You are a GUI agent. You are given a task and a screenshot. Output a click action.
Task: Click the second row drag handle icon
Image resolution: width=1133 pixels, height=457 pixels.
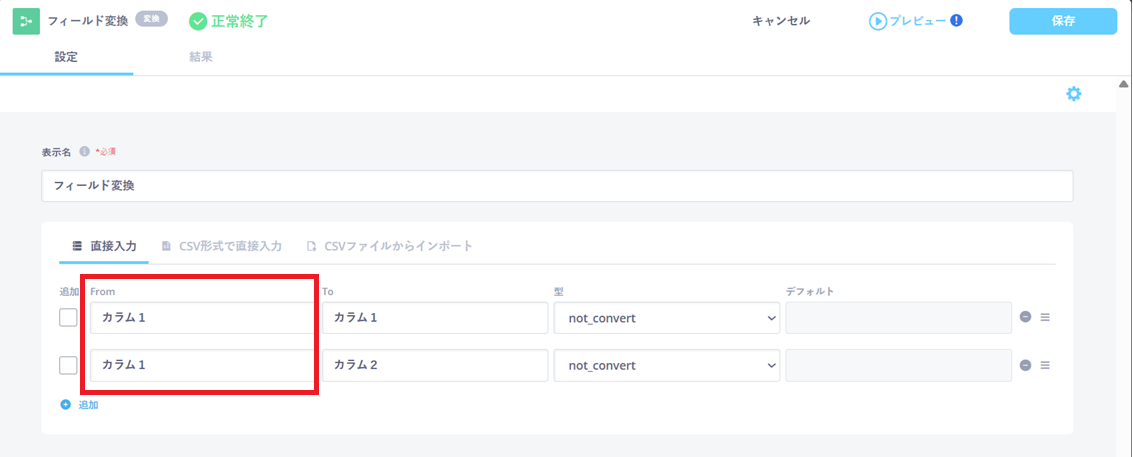pyautogui.click(x=1045, y=365)
